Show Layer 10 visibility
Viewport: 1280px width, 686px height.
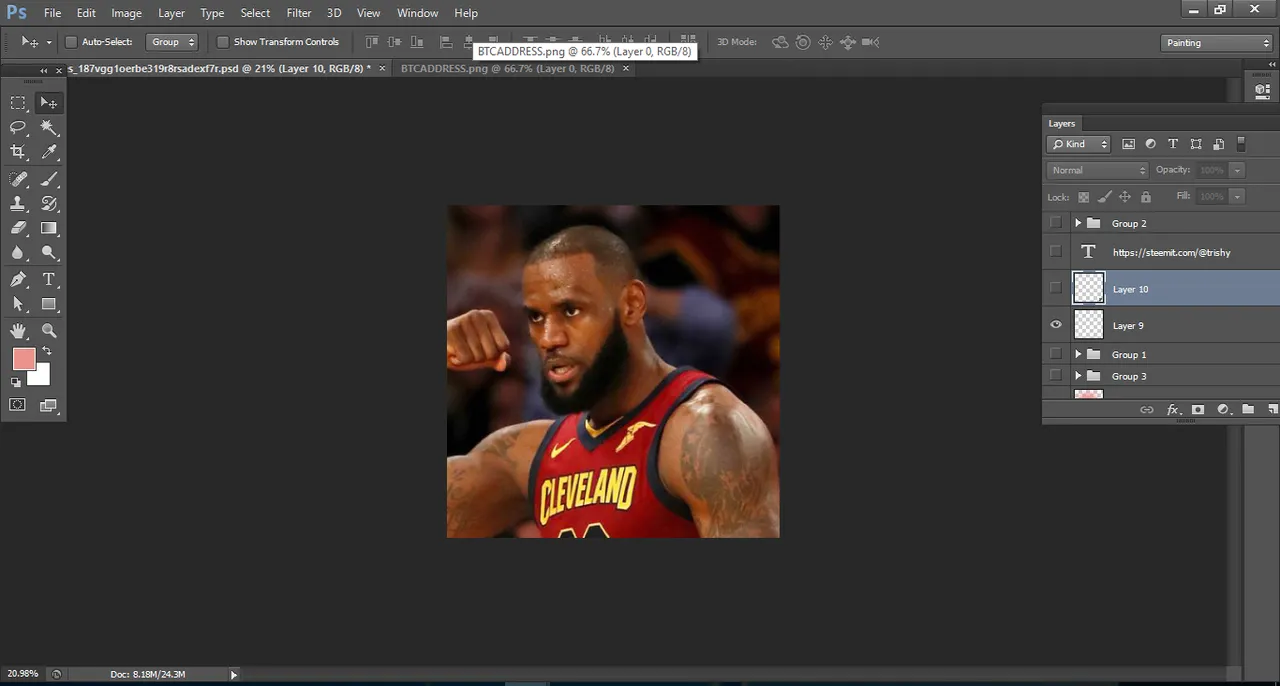(x=1056, y=289)
